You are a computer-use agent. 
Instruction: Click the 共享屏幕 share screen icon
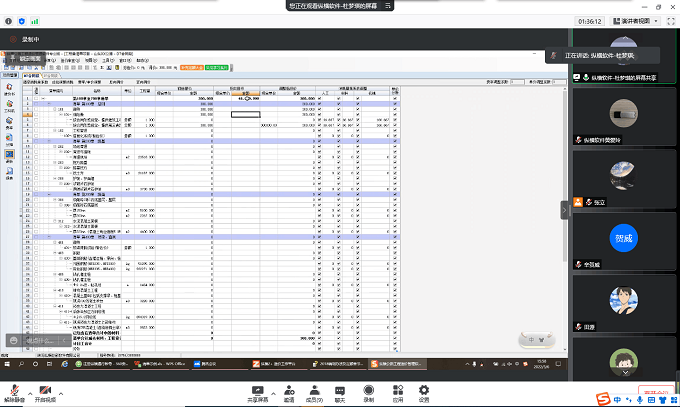[257, 388]
